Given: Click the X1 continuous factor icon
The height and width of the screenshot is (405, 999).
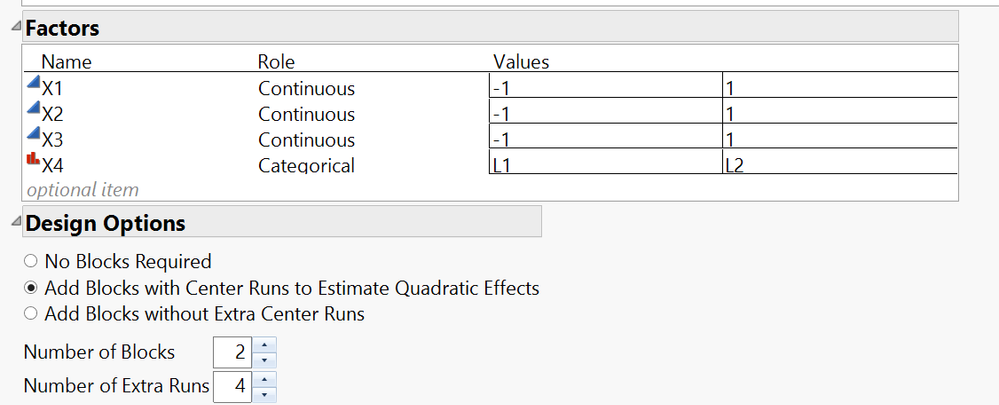Looking at the screenshot, I should [32, 82].
